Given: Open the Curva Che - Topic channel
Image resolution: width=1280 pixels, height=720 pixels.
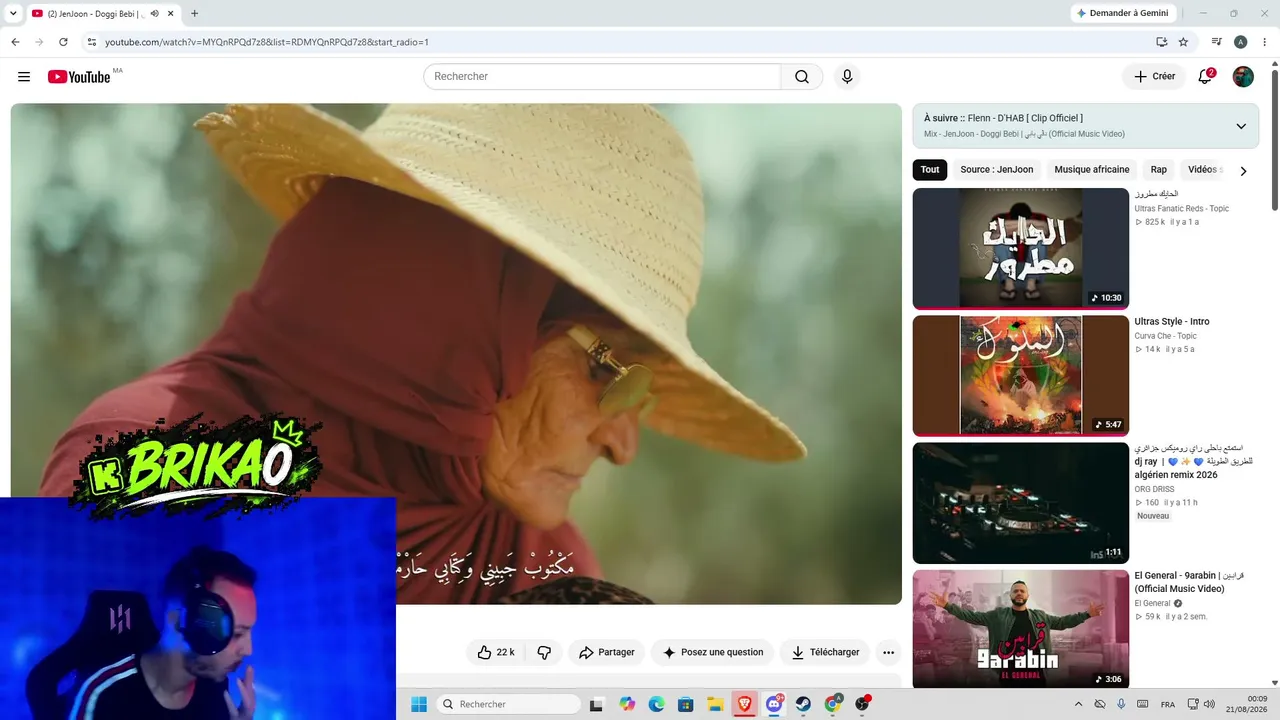Looking at the screenshot, I should (1165, 336).
